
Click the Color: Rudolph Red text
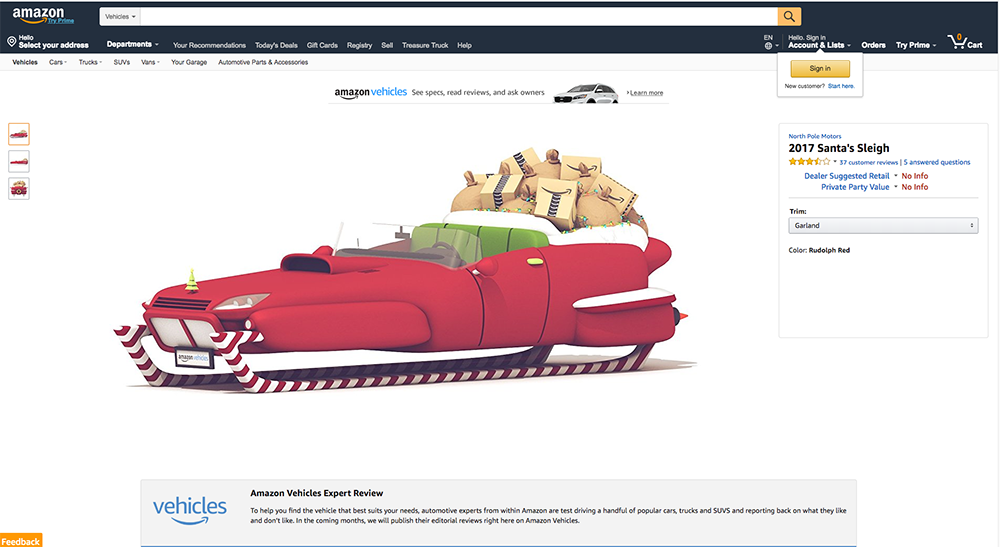coord(819,251)
